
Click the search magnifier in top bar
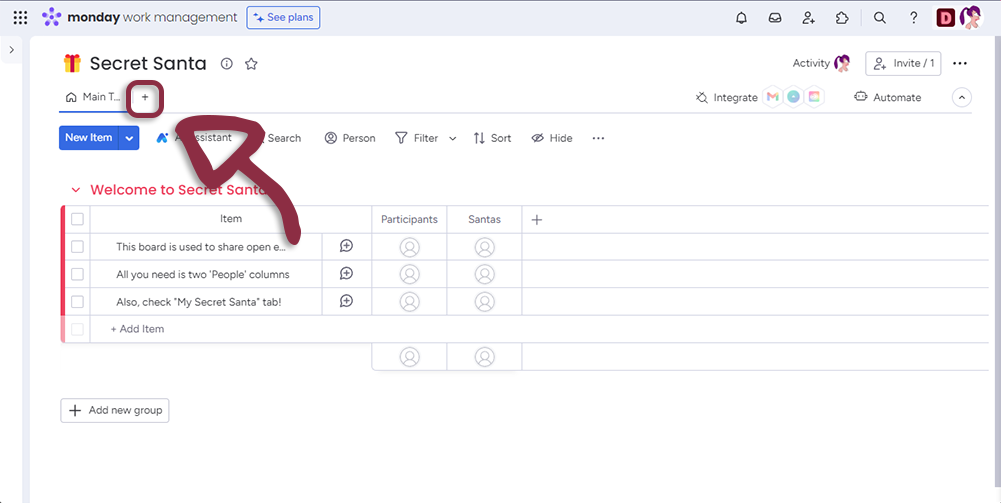880,18
